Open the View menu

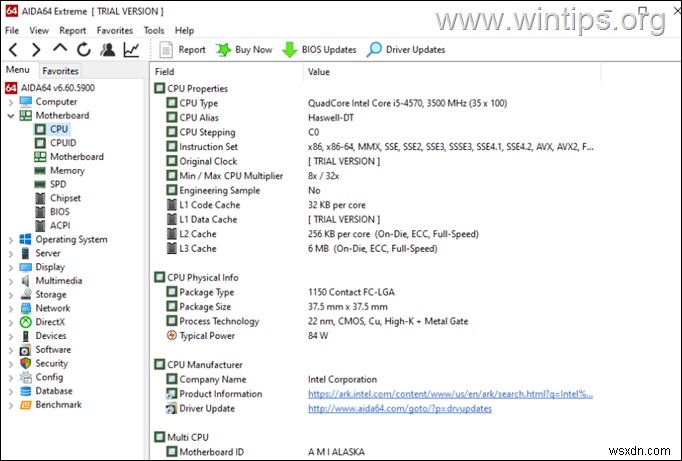pyautogui.click(x=39, y=30)
